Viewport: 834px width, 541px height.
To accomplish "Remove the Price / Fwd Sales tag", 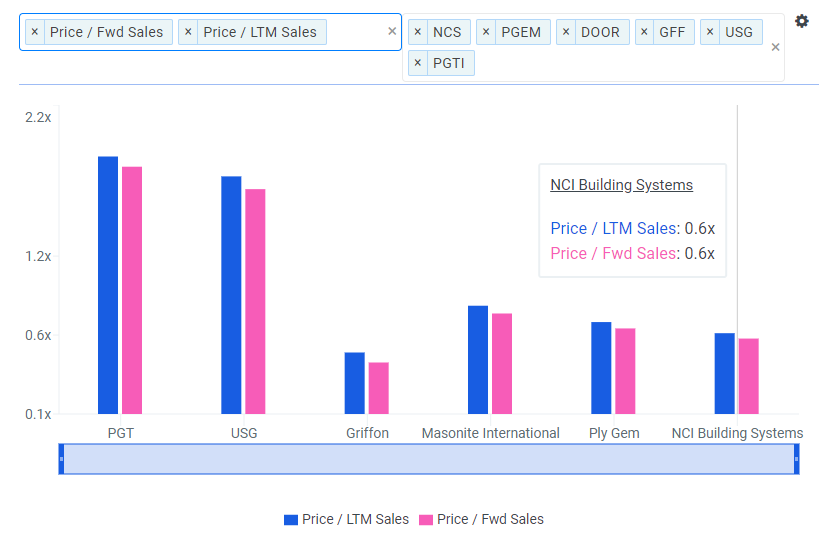I will click(x=35, y=32).
